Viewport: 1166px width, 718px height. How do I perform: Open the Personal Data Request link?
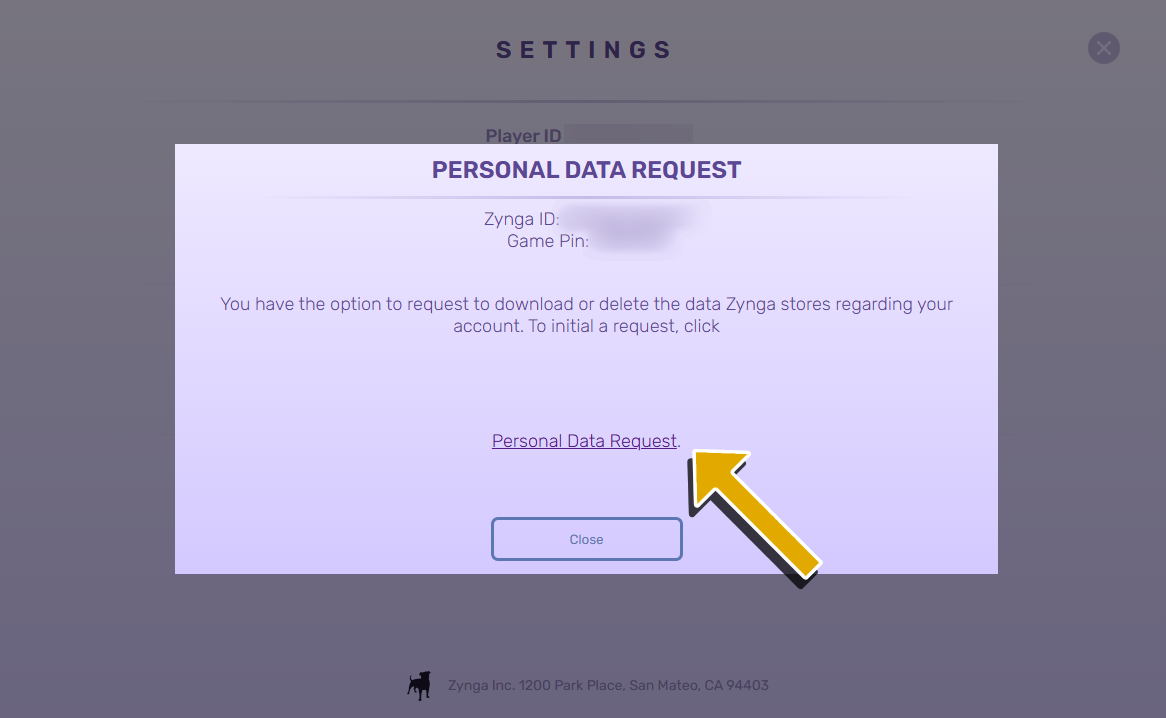[x=584, y=441]
